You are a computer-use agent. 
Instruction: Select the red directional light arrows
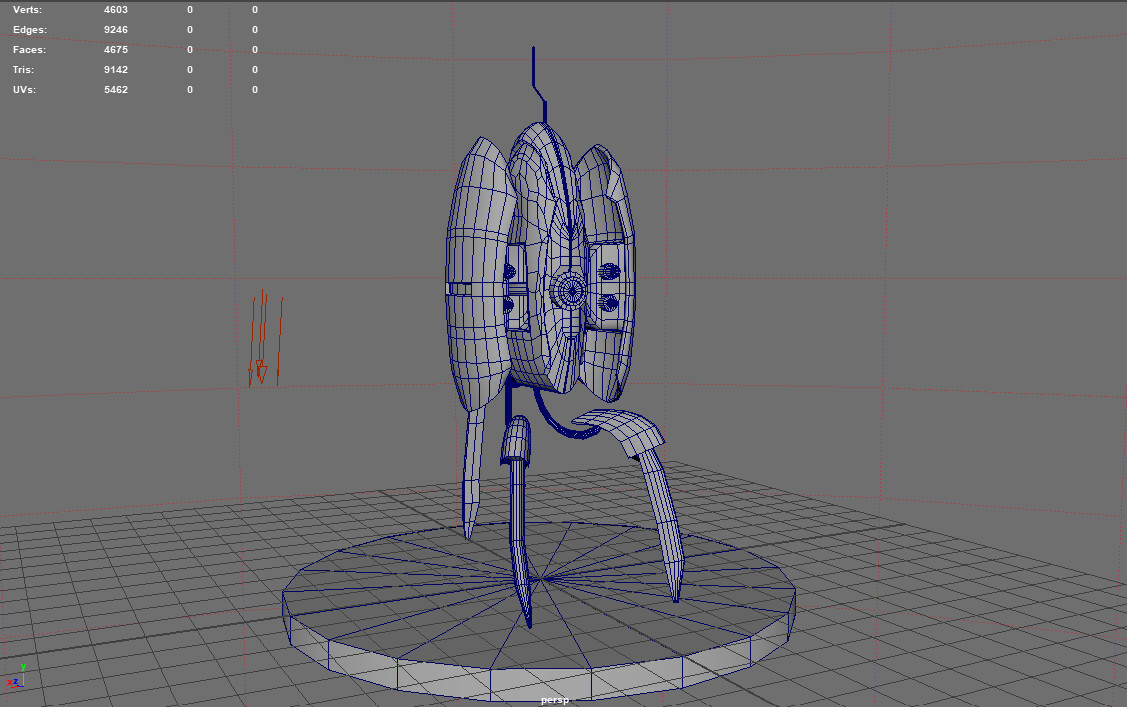265,338
